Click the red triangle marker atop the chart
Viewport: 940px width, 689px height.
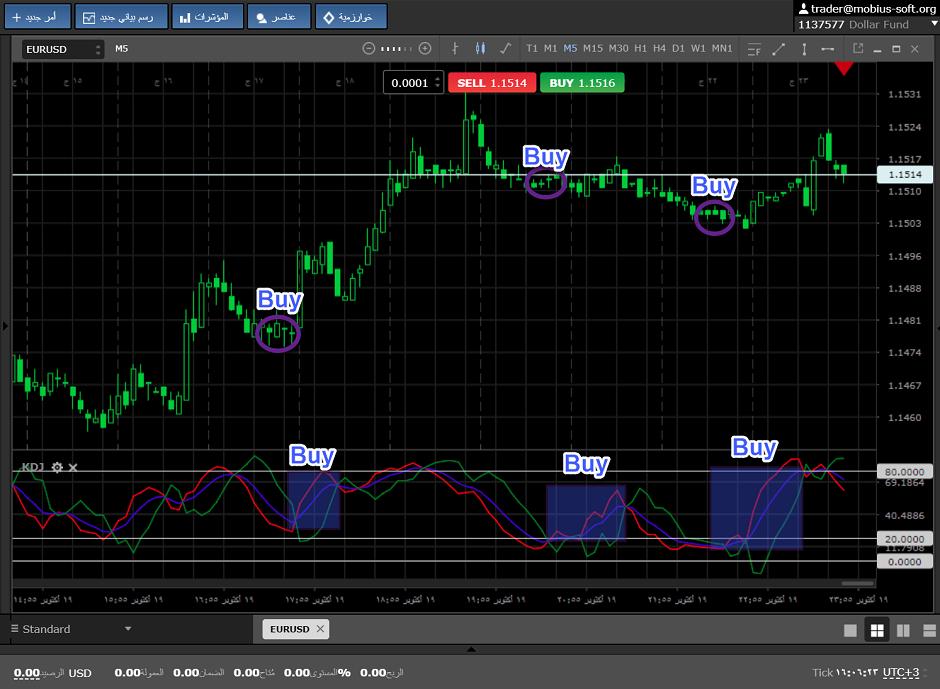click(x=844, y=69)
